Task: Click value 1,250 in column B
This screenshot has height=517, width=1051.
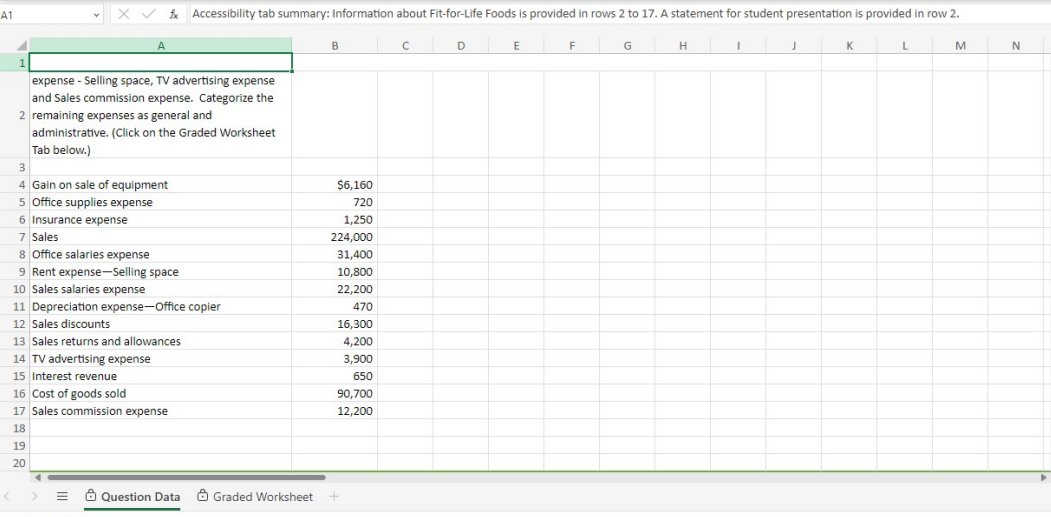Action: pos(334,219)
